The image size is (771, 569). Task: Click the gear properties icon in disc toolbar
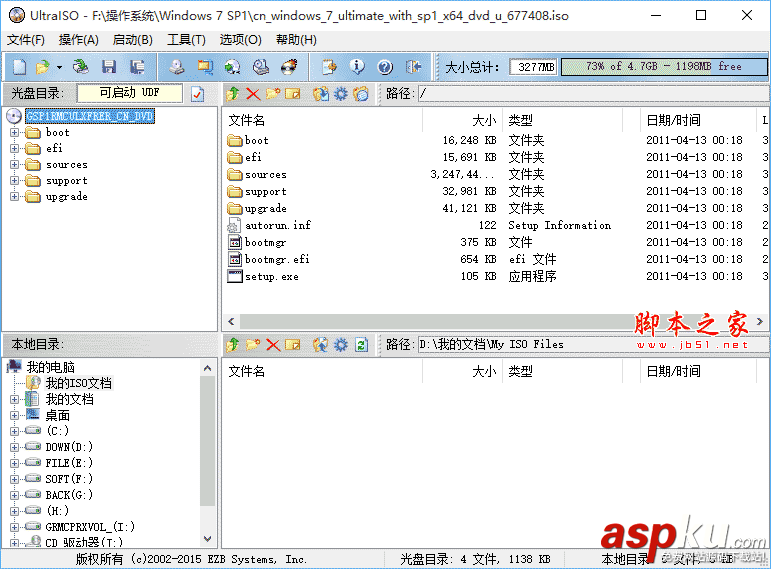[x=341, y=93]
